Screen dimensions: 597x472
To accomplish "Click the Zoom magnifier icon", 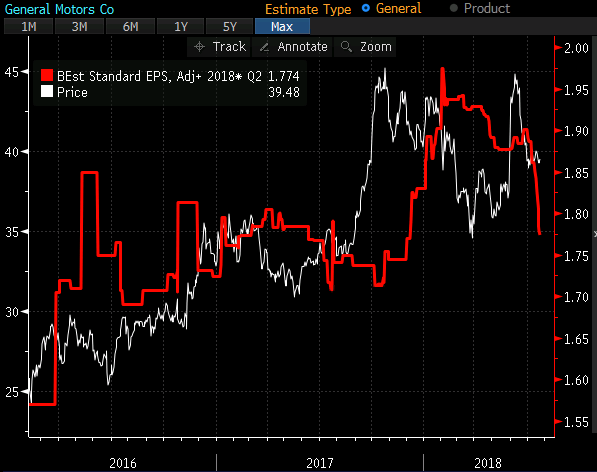I will [346, 47].
